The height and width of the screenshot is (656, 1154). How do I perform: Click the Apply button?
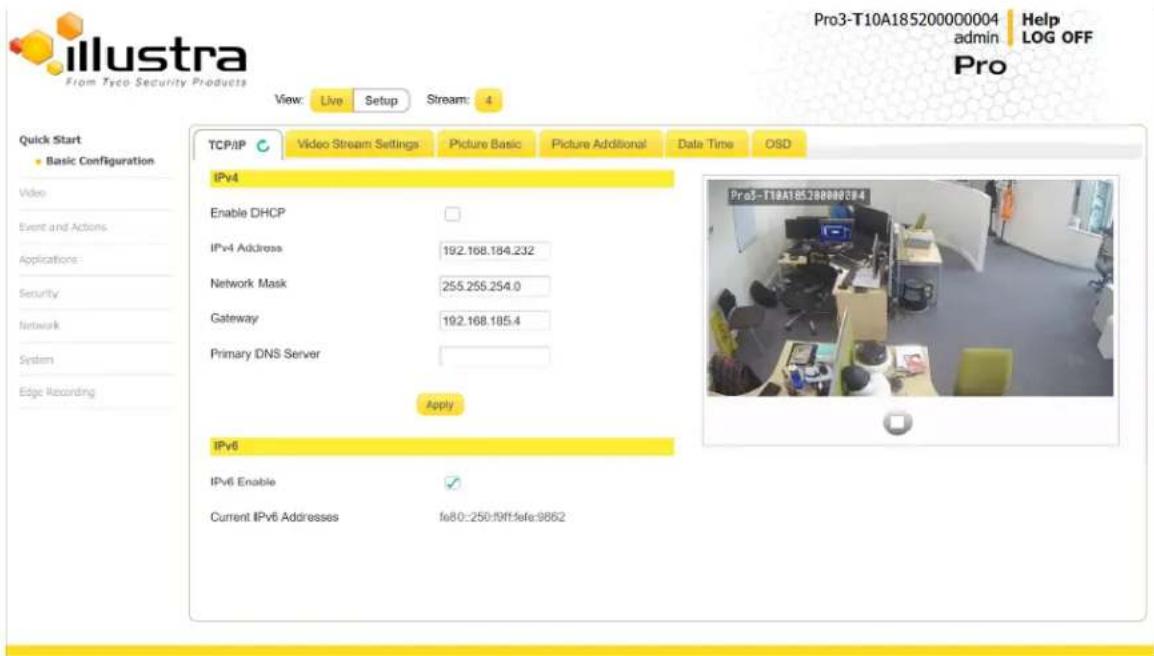440,404
